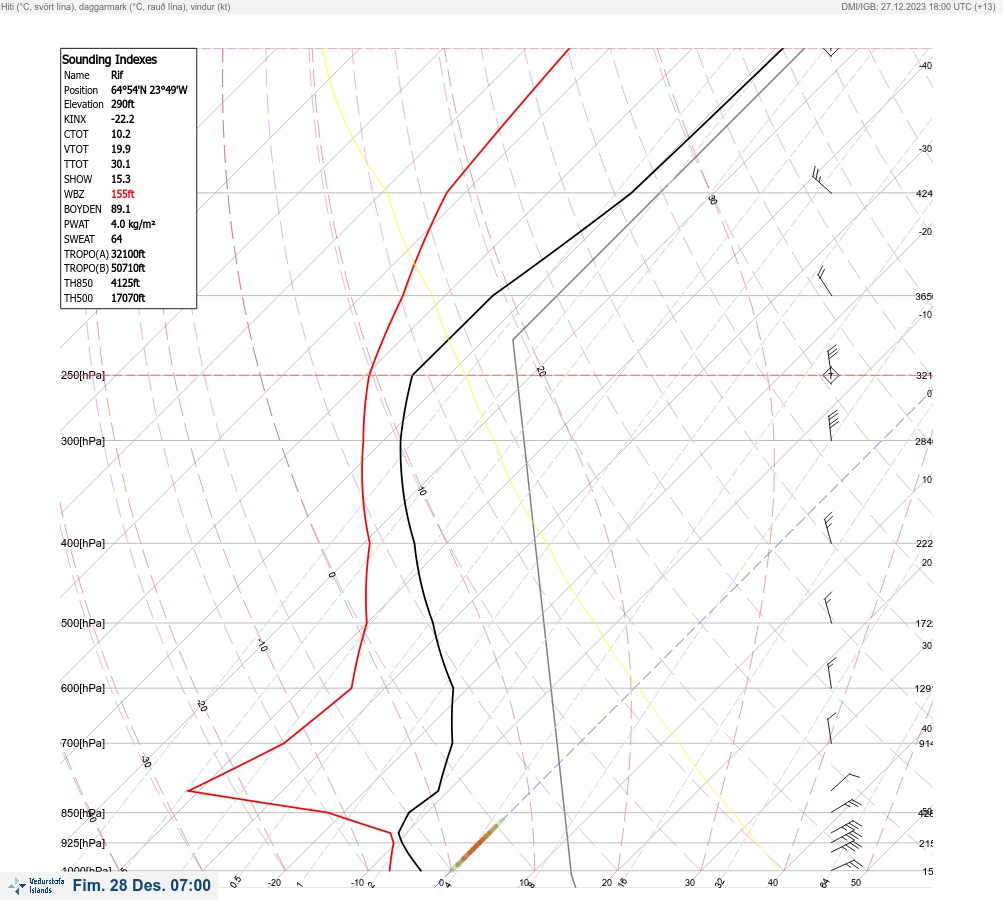Click the 600[hPa] pressure label
The width and height of the screenshot is (1003, 900).
click(x=83, y=688)
